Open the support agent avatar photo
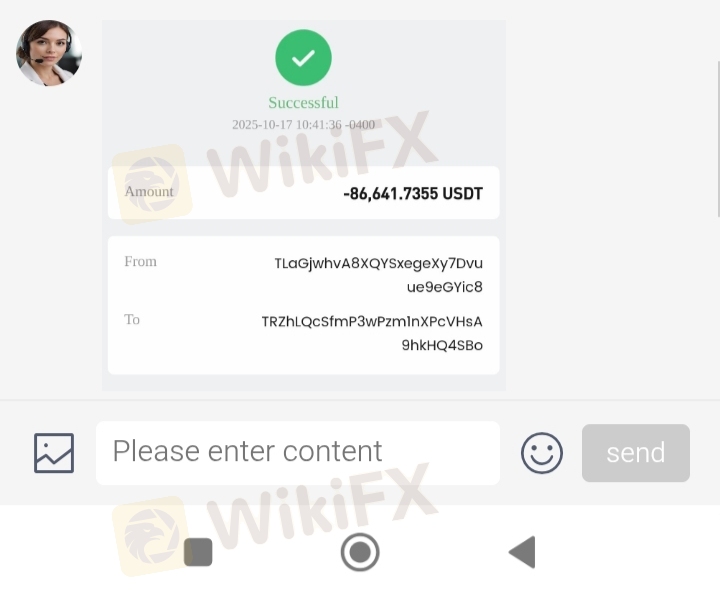 tap(49, 53)
